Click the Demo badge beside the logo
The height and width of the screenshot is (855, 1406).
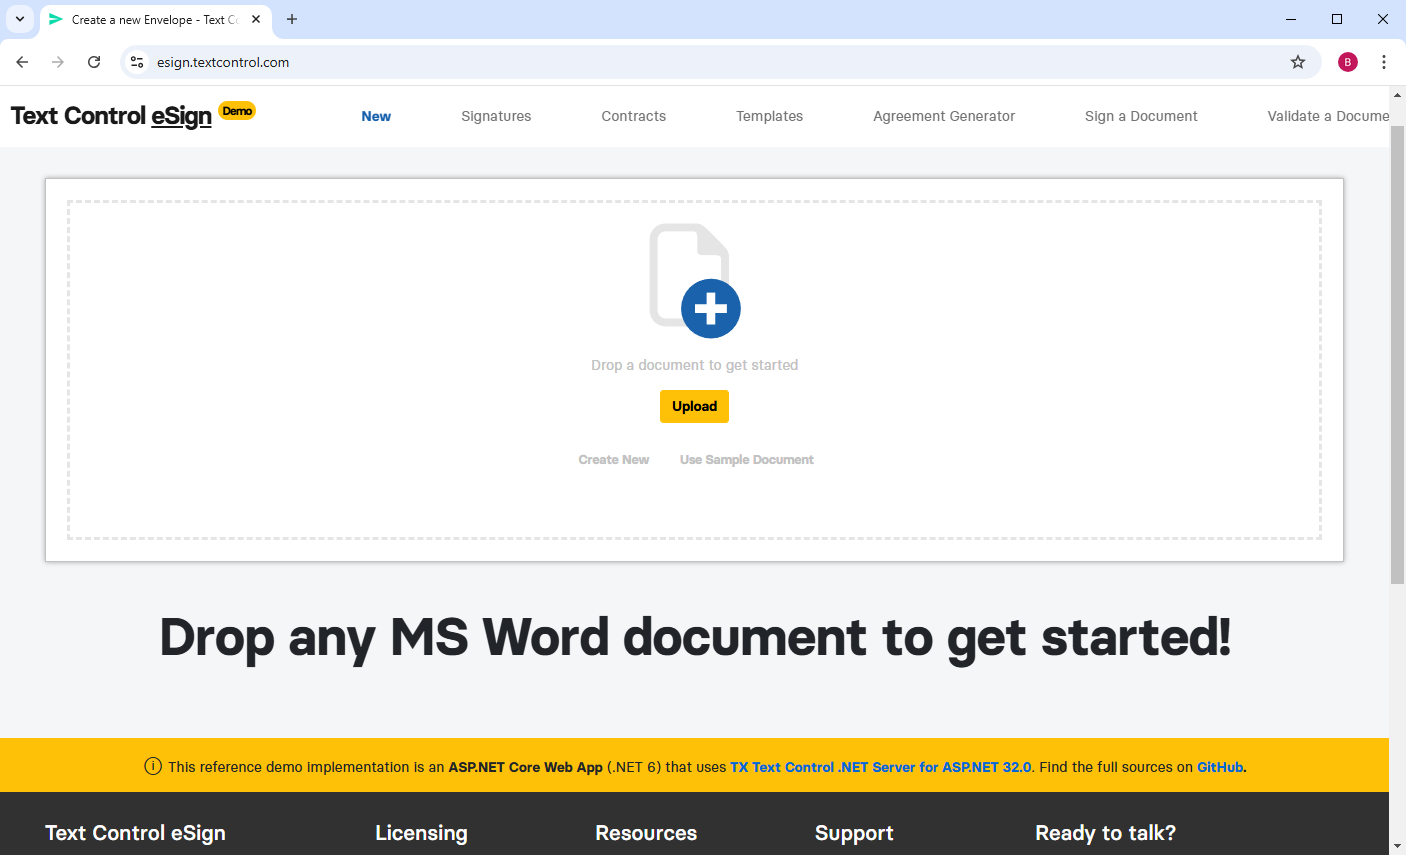pyautogui.click(x=238, y=111)
